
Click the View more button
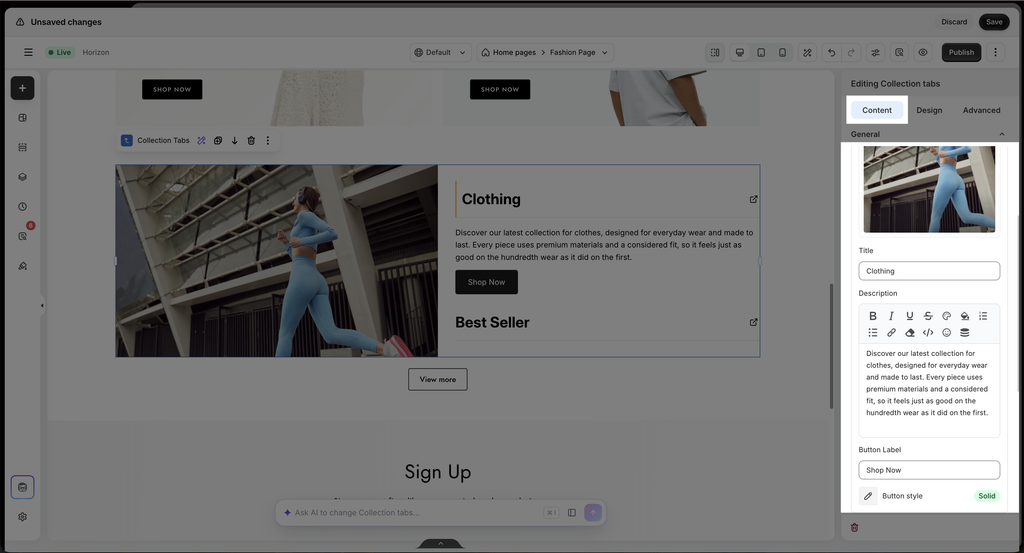(x=438, y=379)
